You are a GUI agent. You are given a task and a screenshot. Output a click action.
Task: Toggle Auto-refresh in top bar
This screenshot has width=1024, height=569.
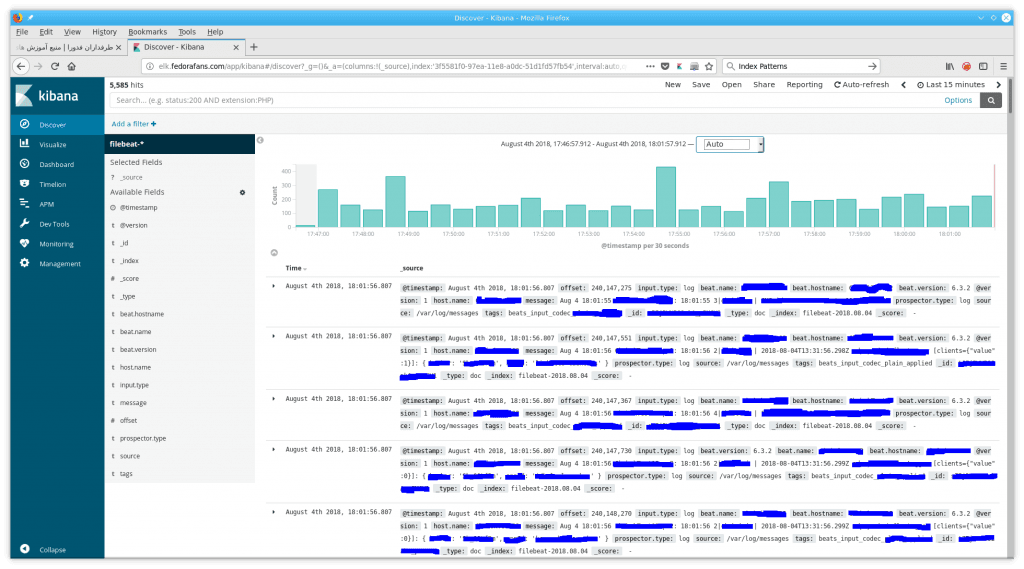coord(860,85)
